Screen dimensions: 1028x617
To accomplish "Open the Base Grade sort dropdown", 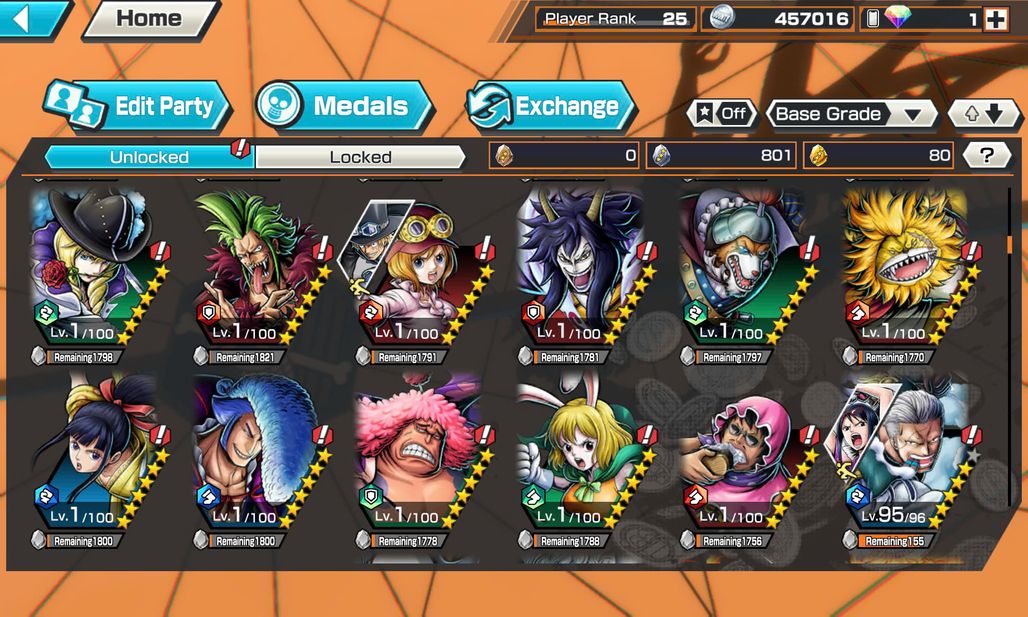I will (x=853, y=114).
